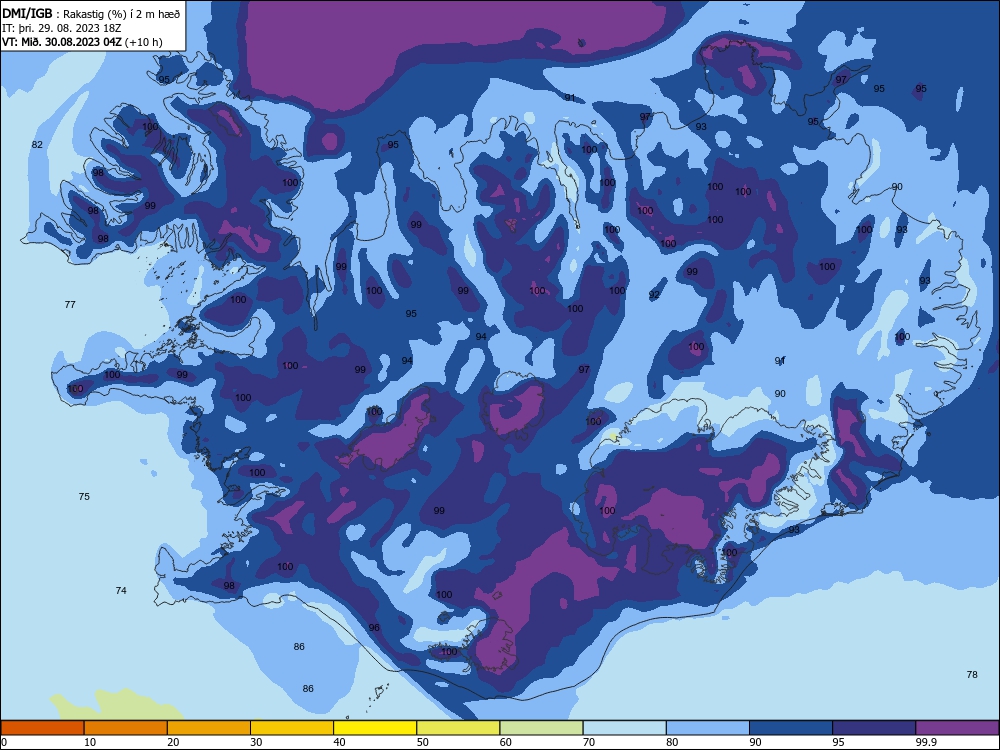Click the '96' humidity value on the south coast
The image size is (1000, 750).
click(x=374, y=628)
